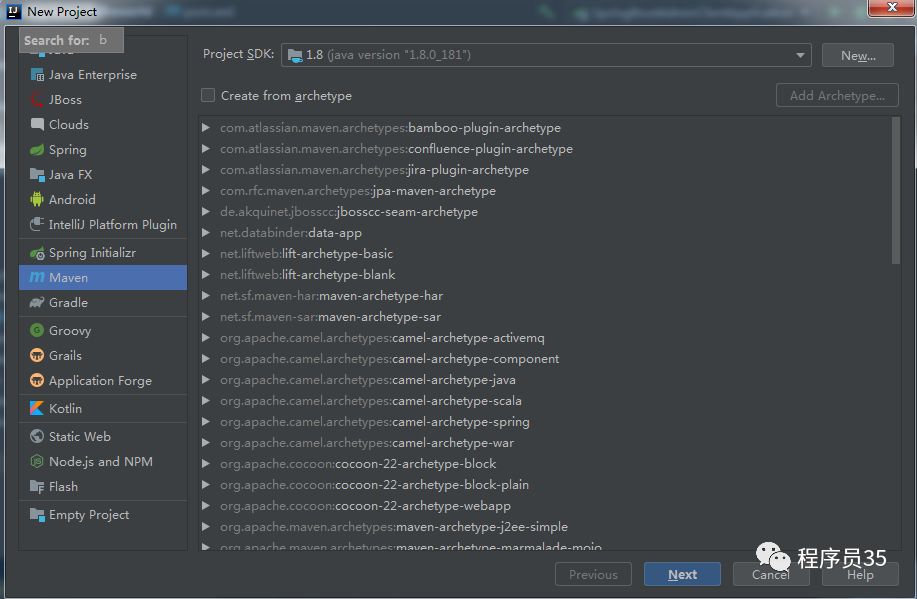The width and height of the screenshot is (917, 599).
Task: Select camel-archetype-war in archetype list
Action: (367, 443)
